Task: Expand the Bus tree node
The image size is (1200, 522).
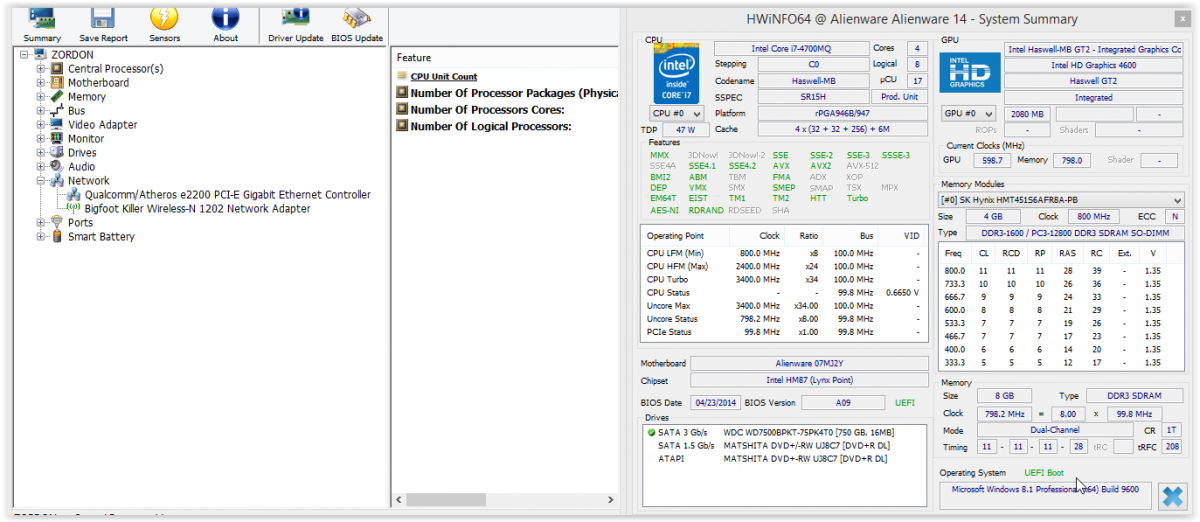Action: (41, 111)
